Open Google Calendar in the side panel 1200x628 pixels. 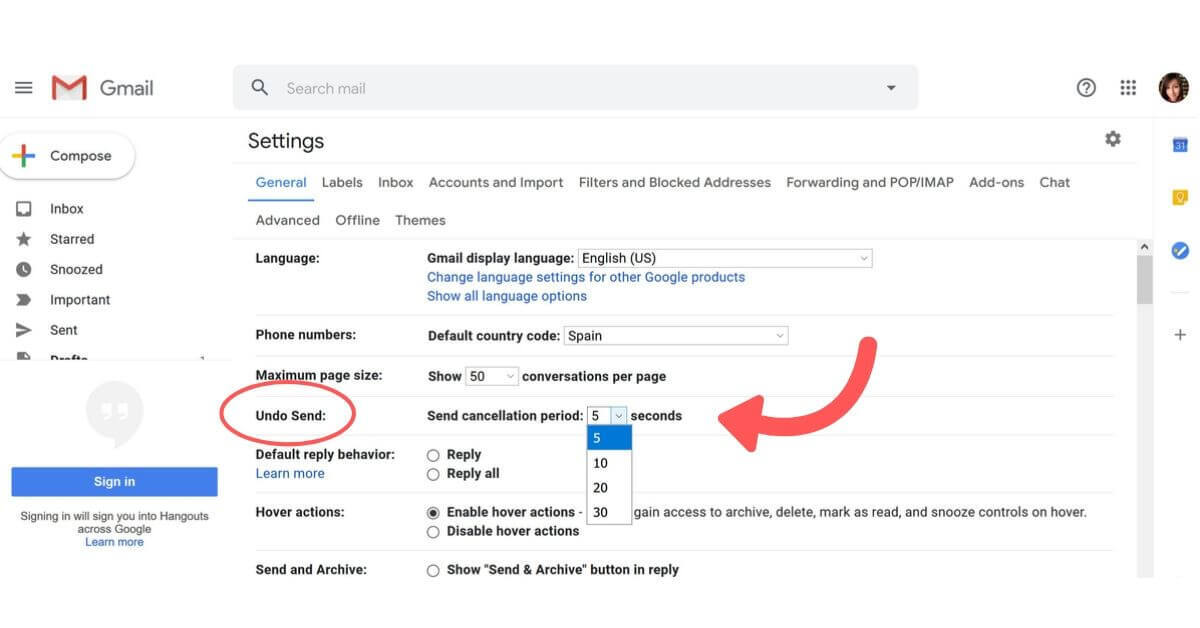[1180, 145]
